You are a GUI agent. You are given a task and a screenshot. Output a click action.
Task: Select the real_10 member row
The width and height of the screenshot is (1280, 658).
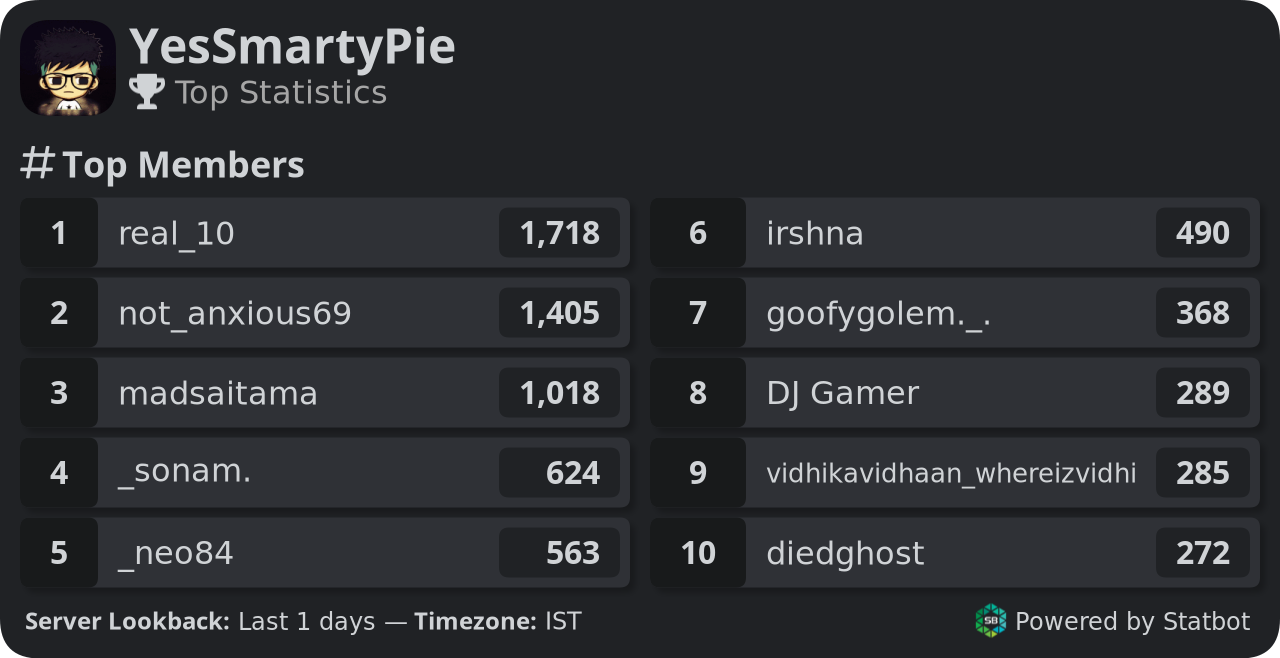click(x=325, y=233)
